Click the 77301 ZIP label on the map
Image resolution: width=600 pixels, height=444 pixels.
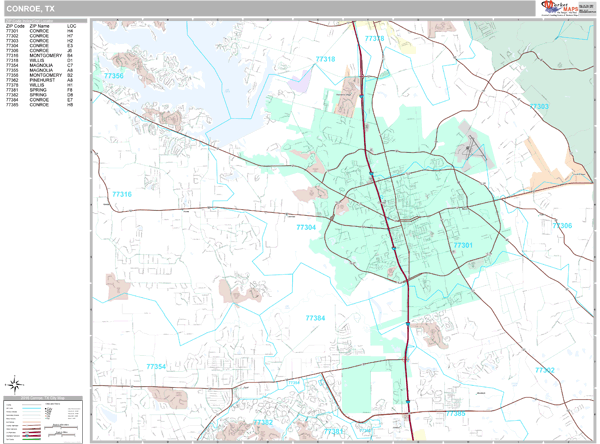coord(462,245)
